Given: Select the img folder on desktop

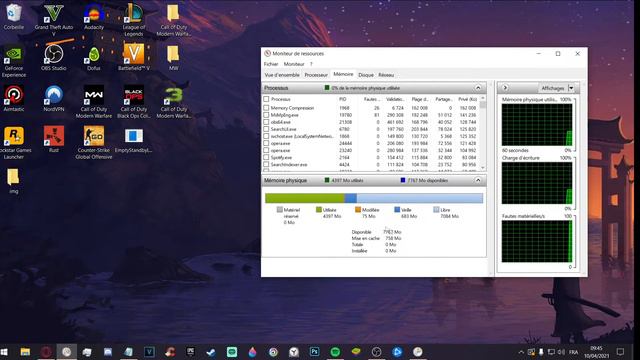Looking at the screenshot, I should point(13,180).
